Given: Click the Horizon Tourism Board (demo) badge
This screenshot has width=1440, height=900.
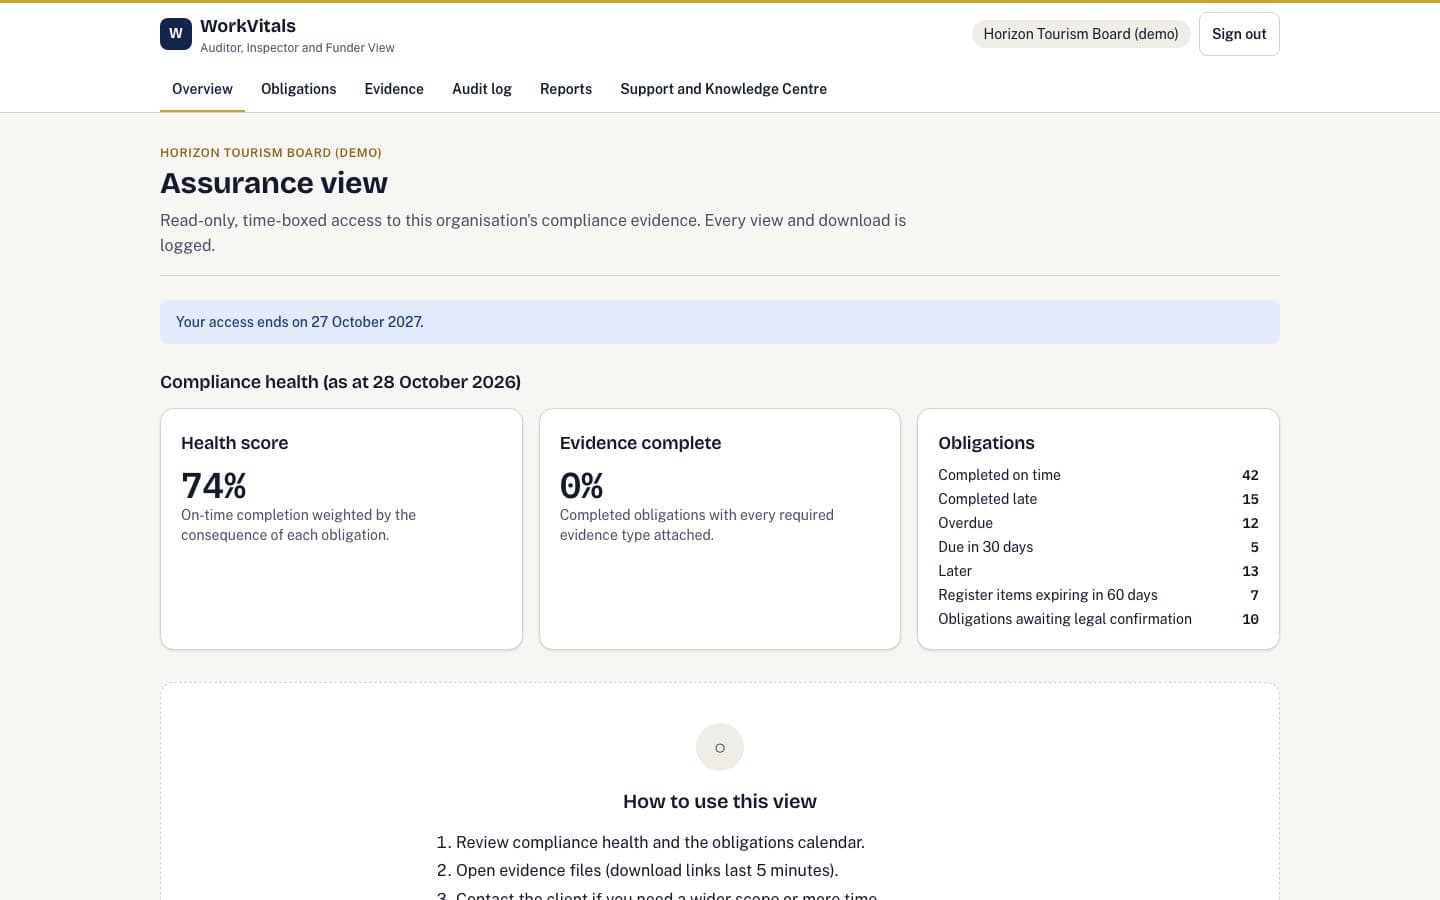Looking at the screenshot, I should pyautogui.click(x=1081, y=34).
